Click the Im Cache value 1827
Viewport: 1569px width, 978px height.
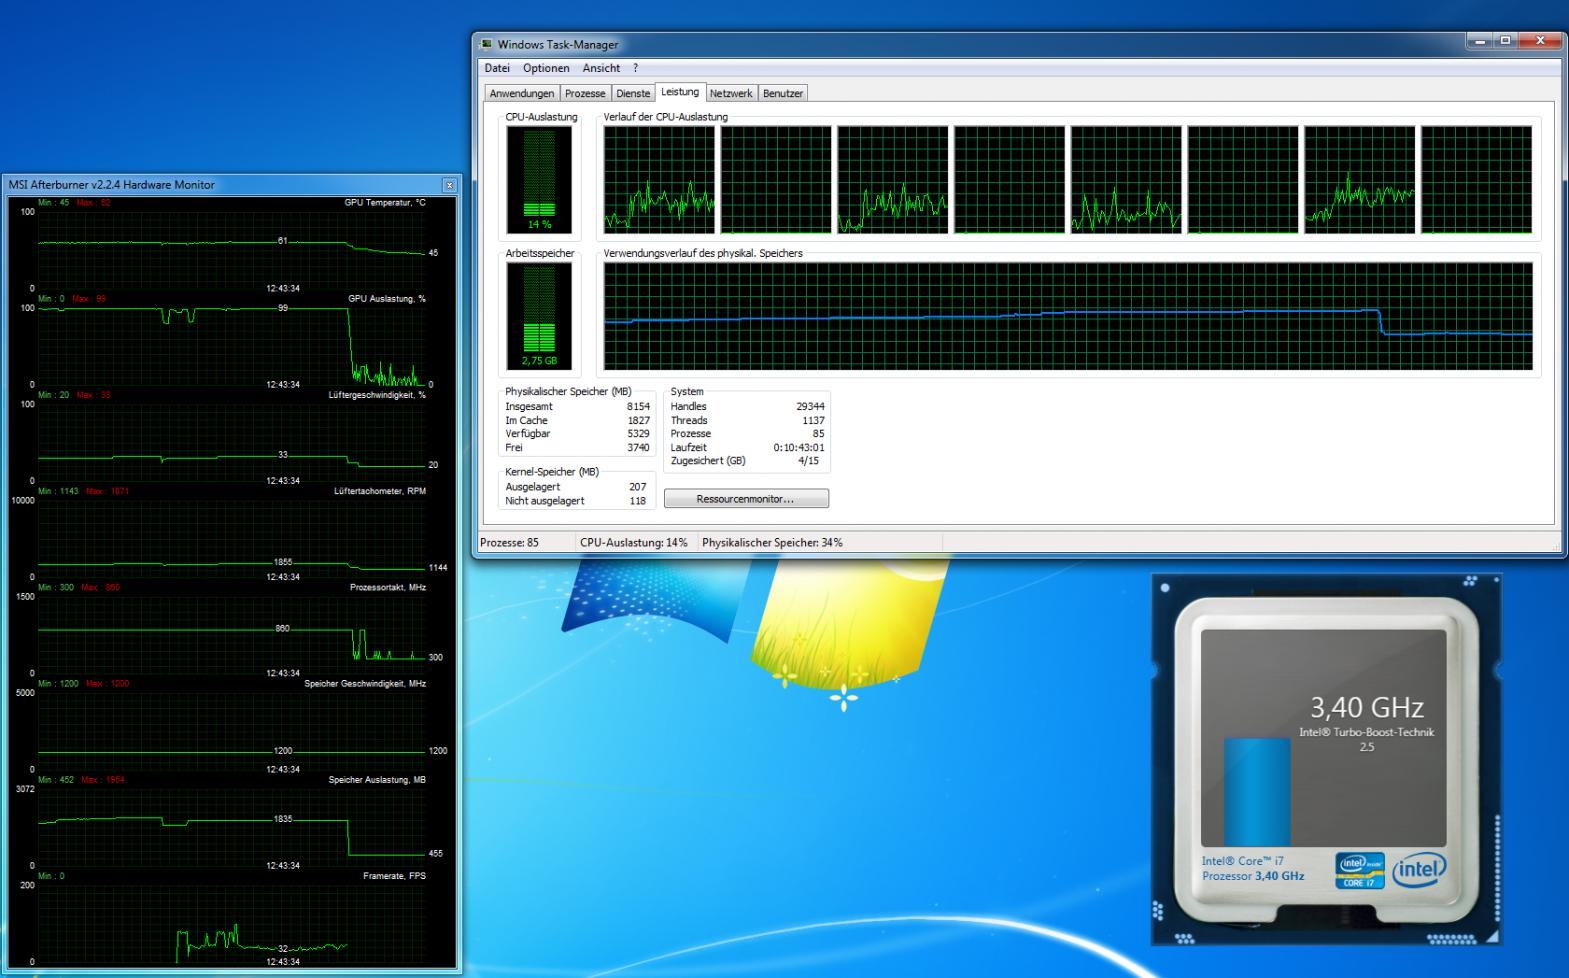pos(638,421)
